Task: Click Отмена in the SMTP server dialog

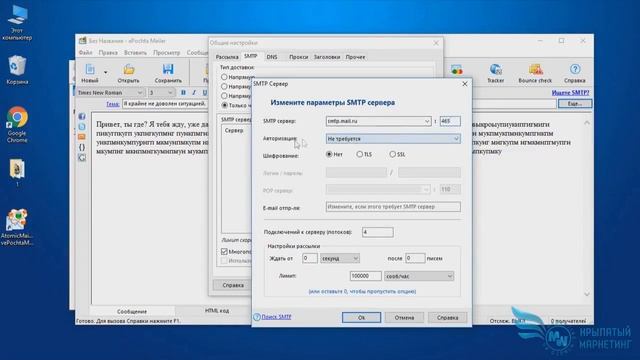Action: click(x=404, y=318)
